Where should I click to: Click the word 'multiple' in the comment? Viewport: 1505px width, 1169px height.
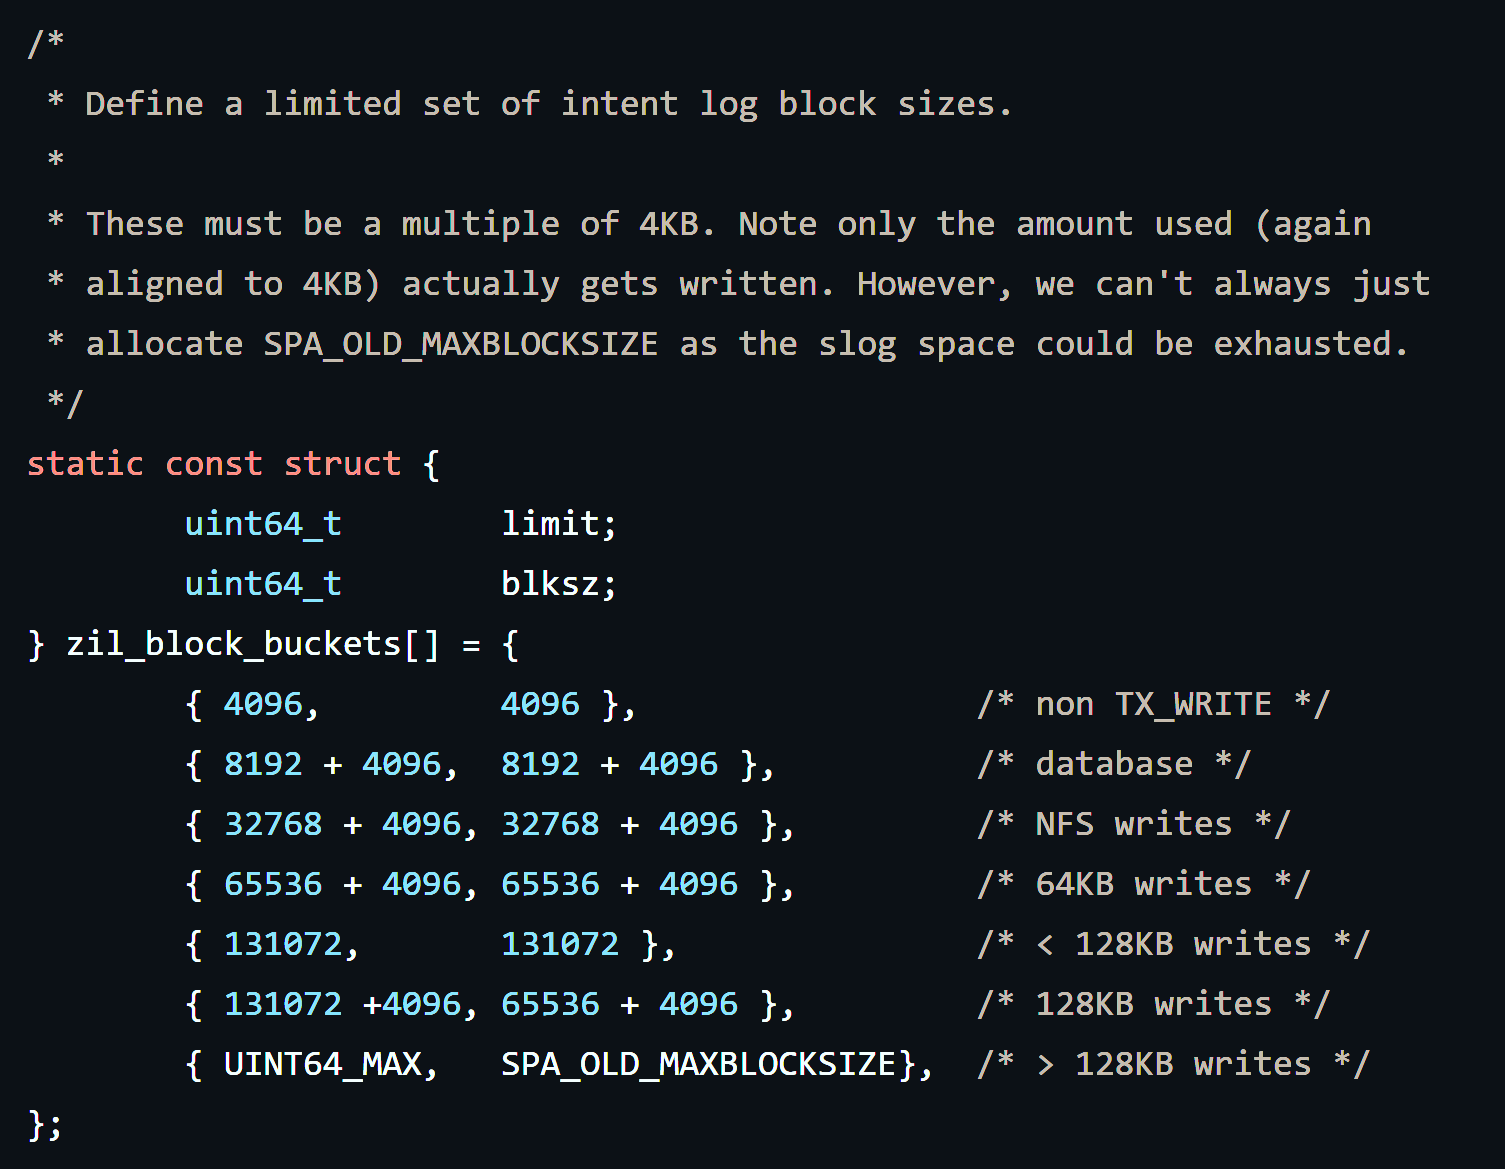pos(480,224)
